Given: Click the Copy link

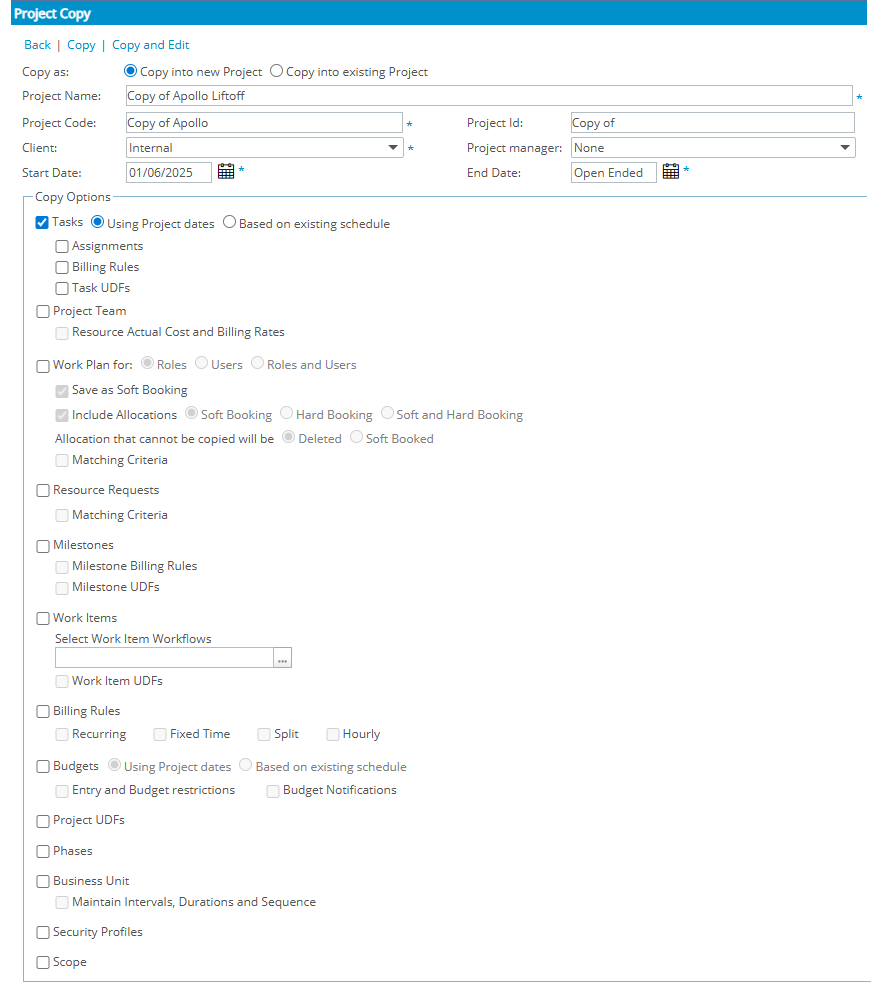Looking at the screenshot, I should 81,45.
